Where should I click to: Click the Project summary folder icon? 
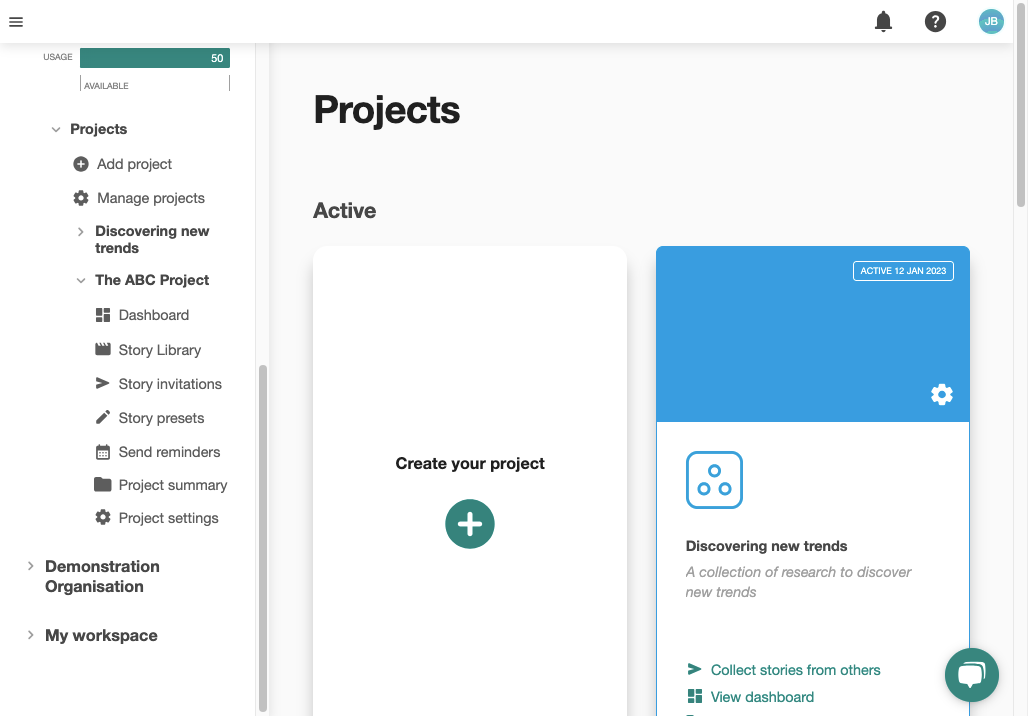(x=103, y=485)
